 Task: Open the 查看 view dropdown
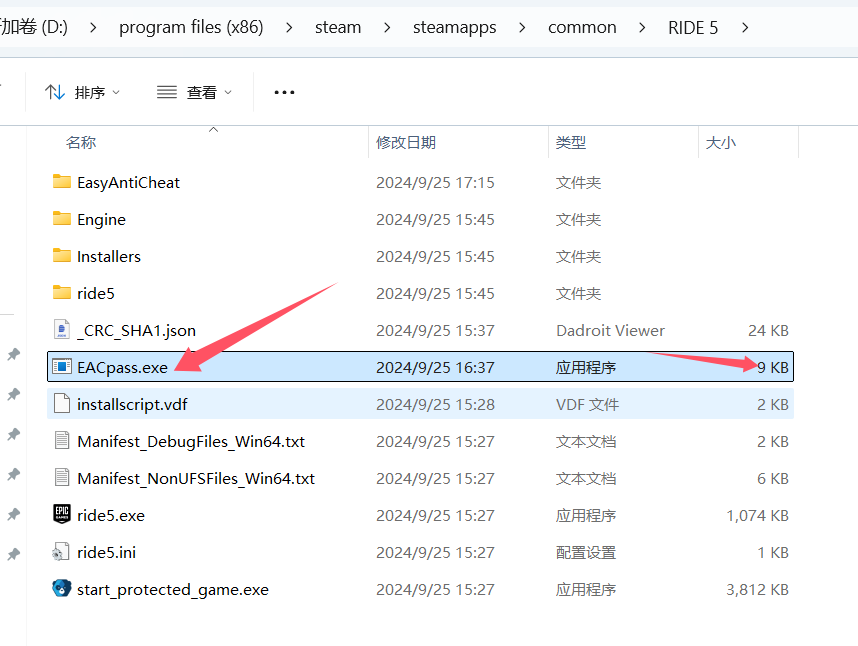[x=194, y=92]
